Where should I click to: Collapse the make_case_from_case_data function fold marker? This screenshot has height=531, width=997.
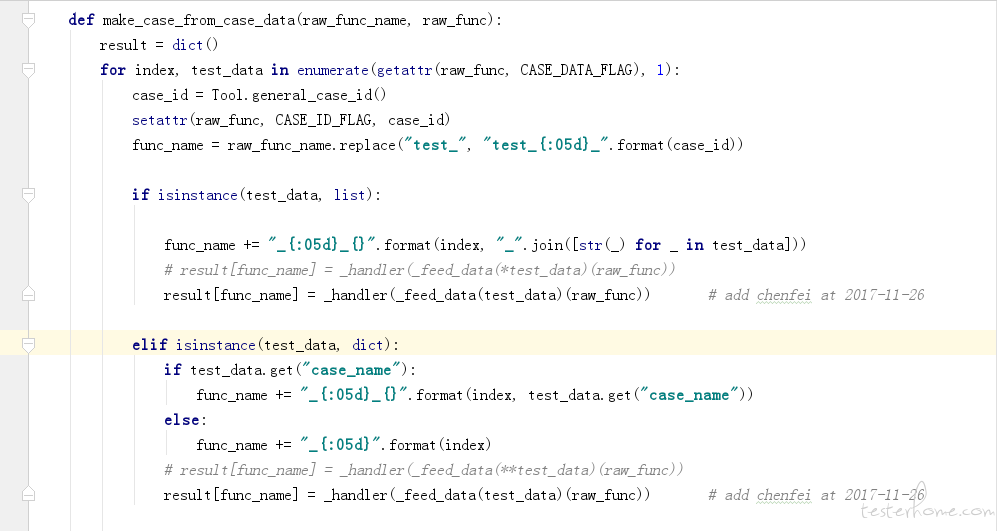28,20
